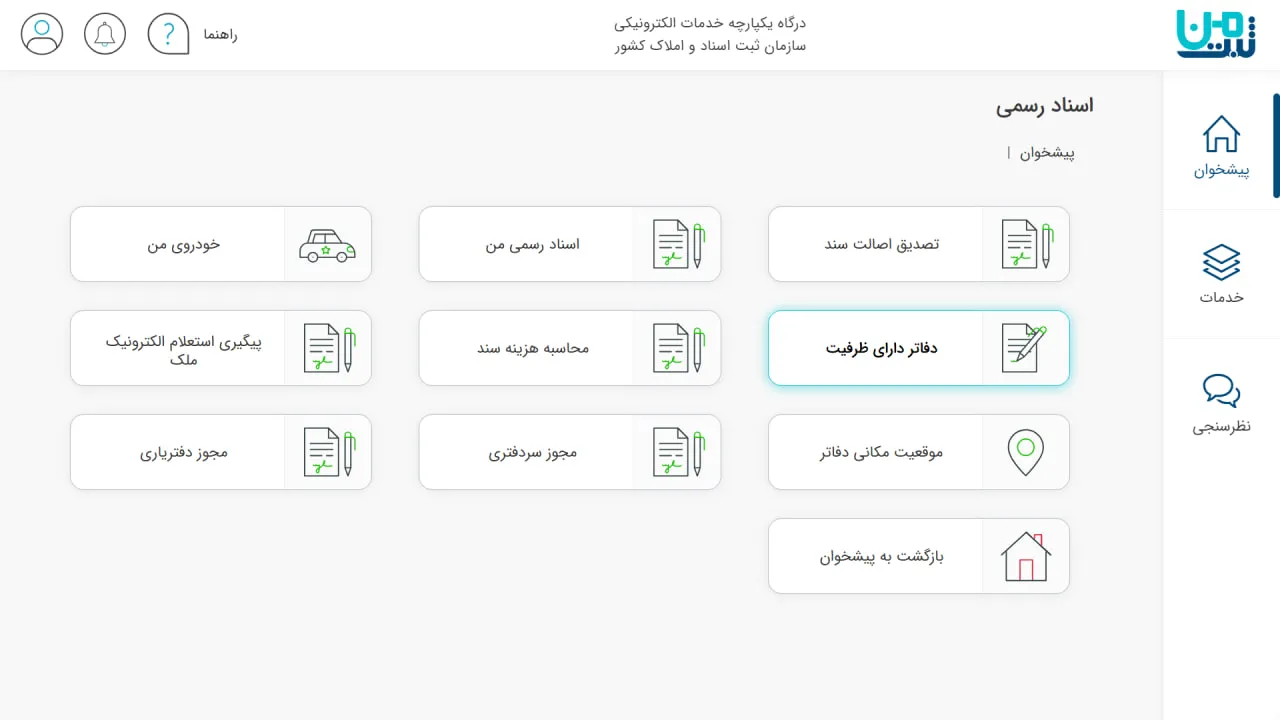Open the خدمات layers sidebar icon
Image resolution: width=1280 pixels, height=720 pixels.
(1221, 263)
